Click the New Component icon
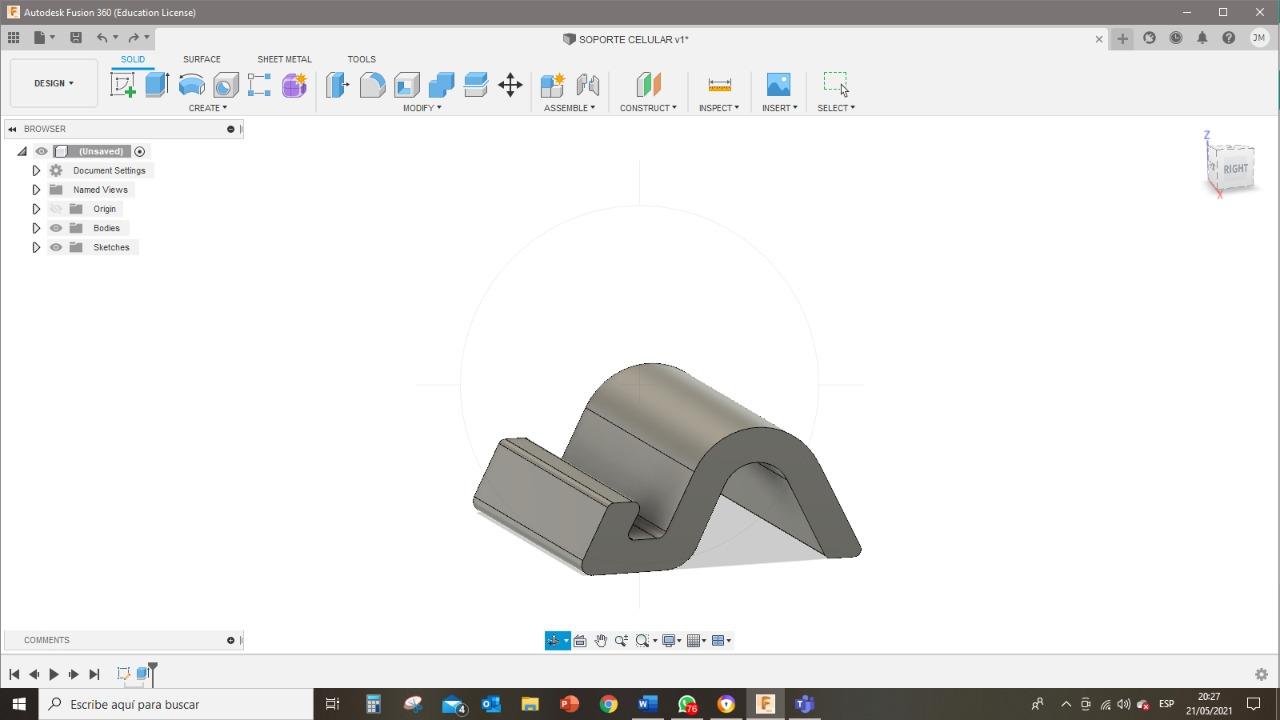Screen dimensions: 1280x720 553,85
